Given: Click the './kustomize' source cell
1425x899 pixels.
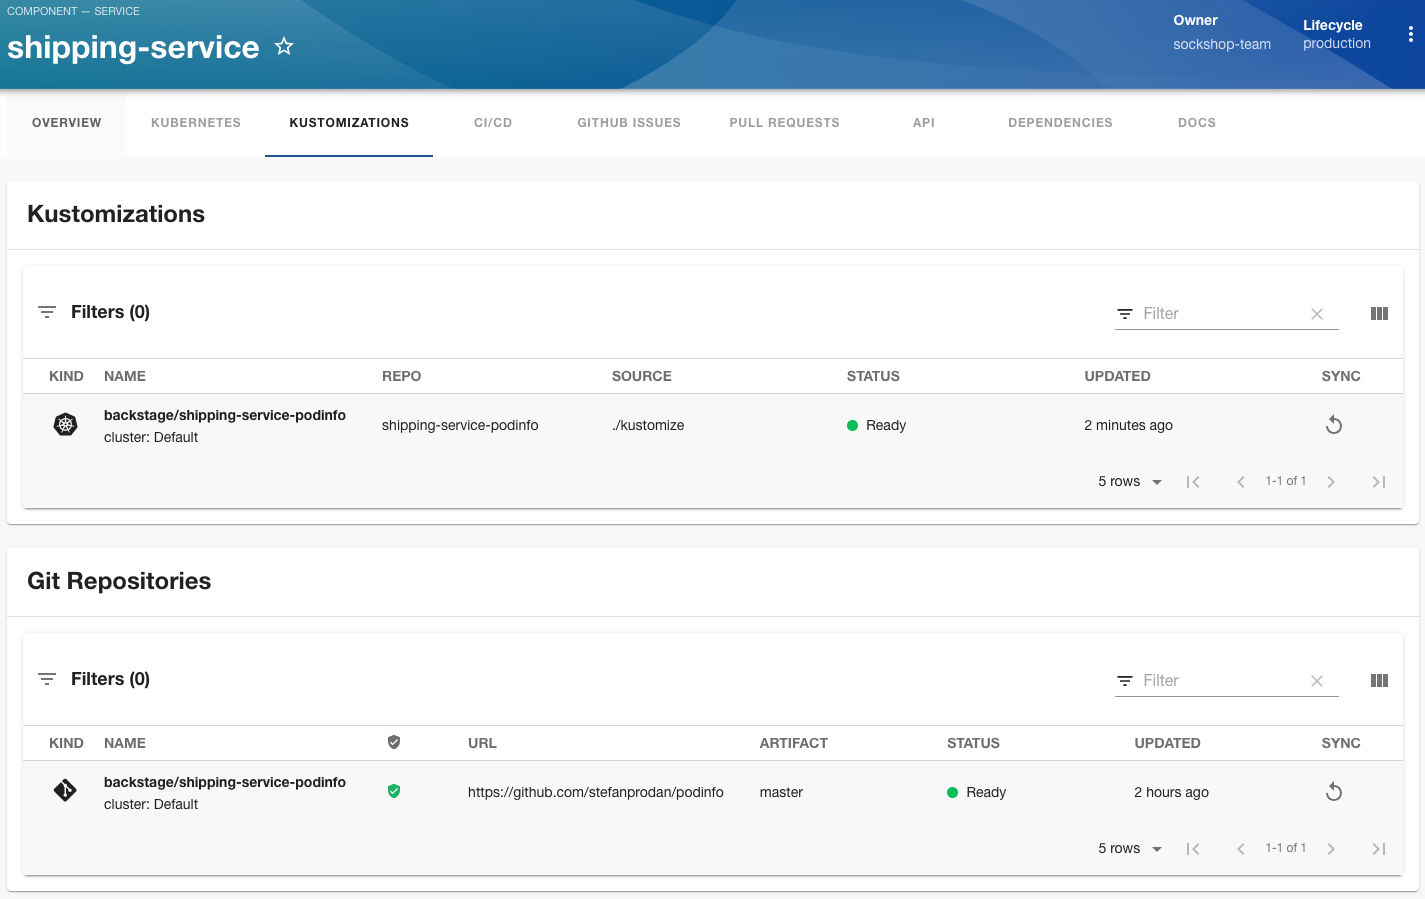Looking at the screenshot, I should (648, 425).
